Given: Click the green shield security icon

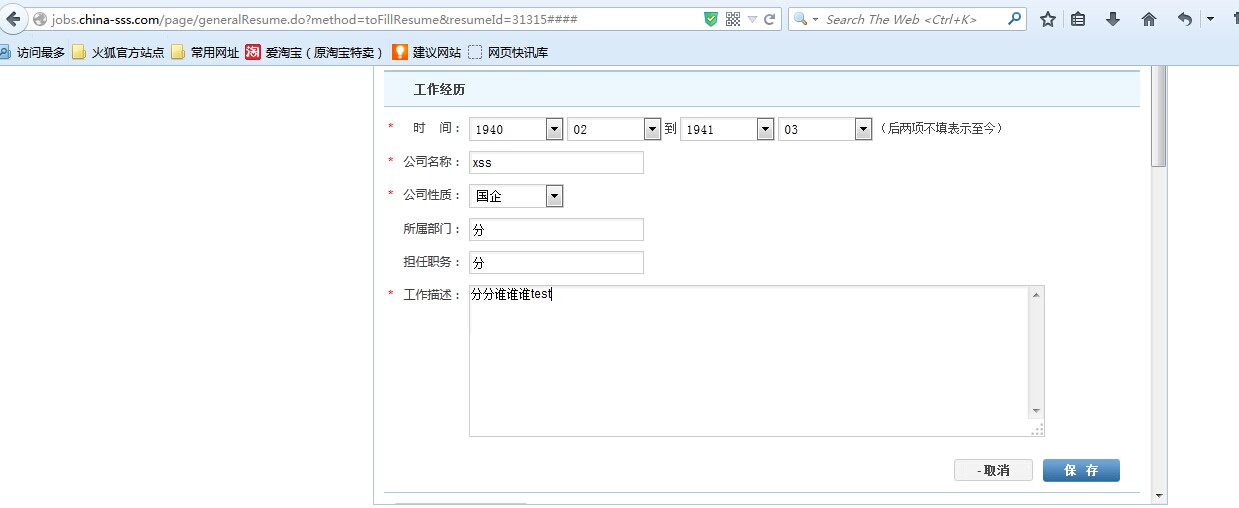Looking at the screenshot, I should point(711,19).
